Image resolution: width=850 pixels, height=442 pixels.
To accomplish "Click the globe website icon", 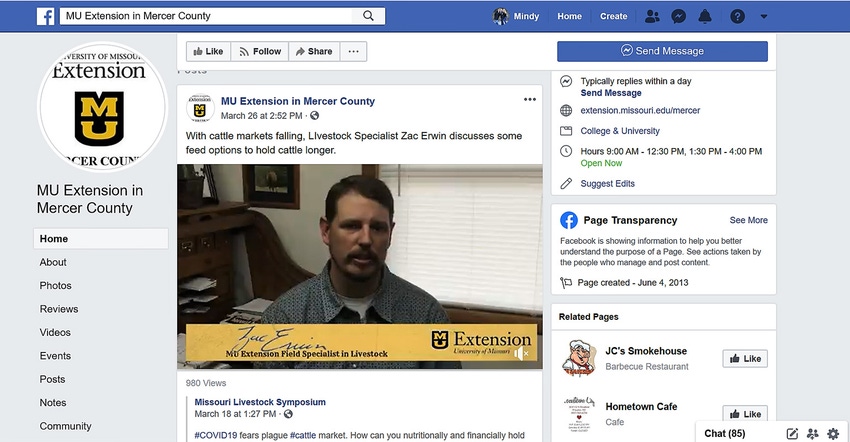I will (566, 111).
